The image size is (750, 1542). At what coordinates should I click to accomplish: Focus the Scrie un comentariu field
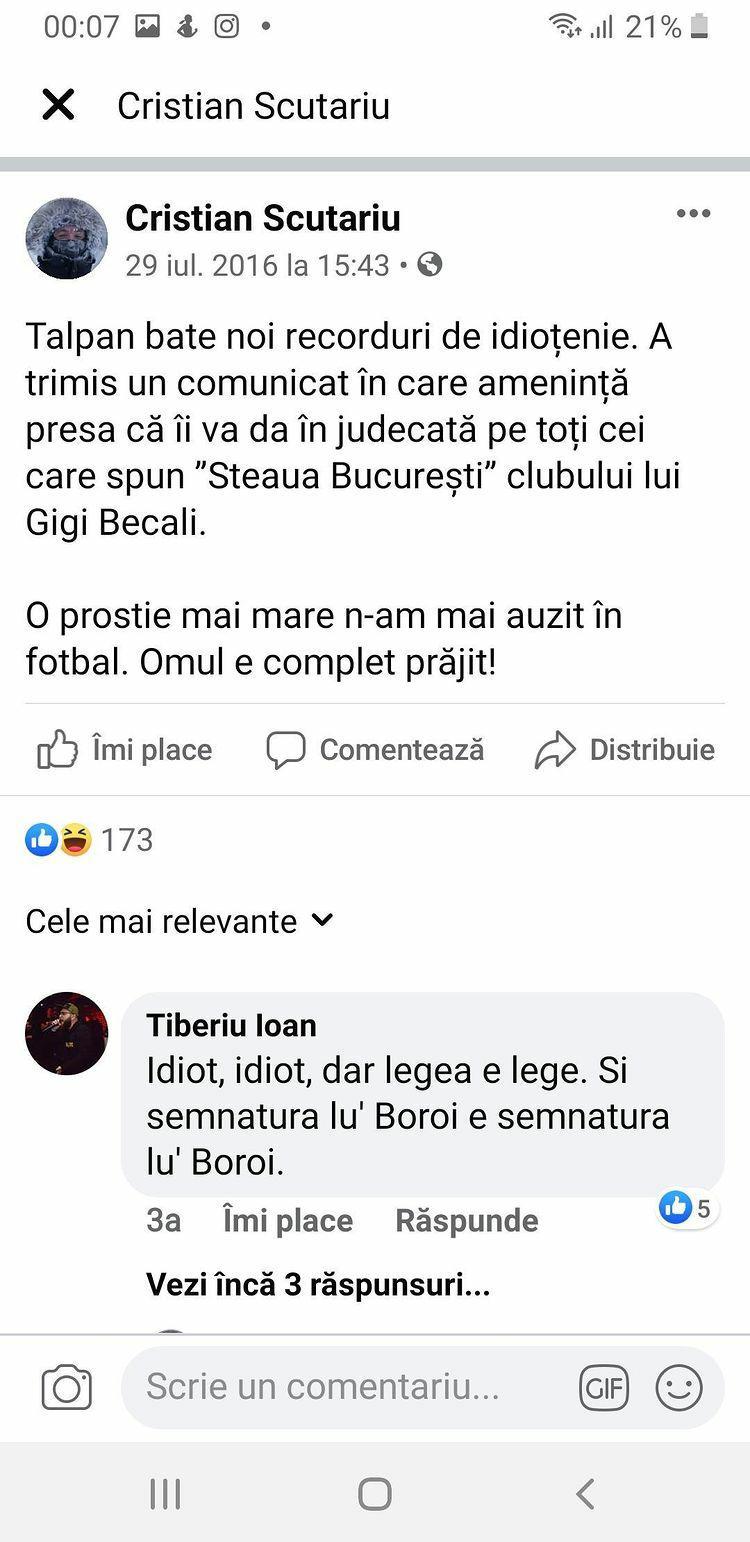[x=340, y=1388]
